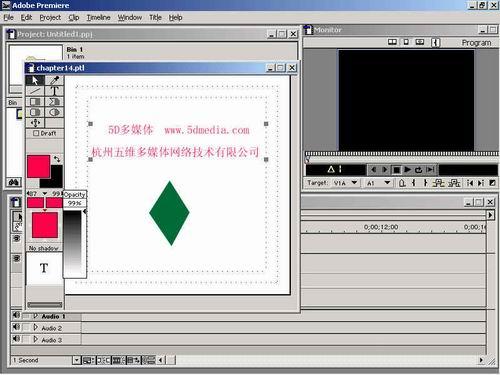Click the Opacity 99% value field

point(75,203)
